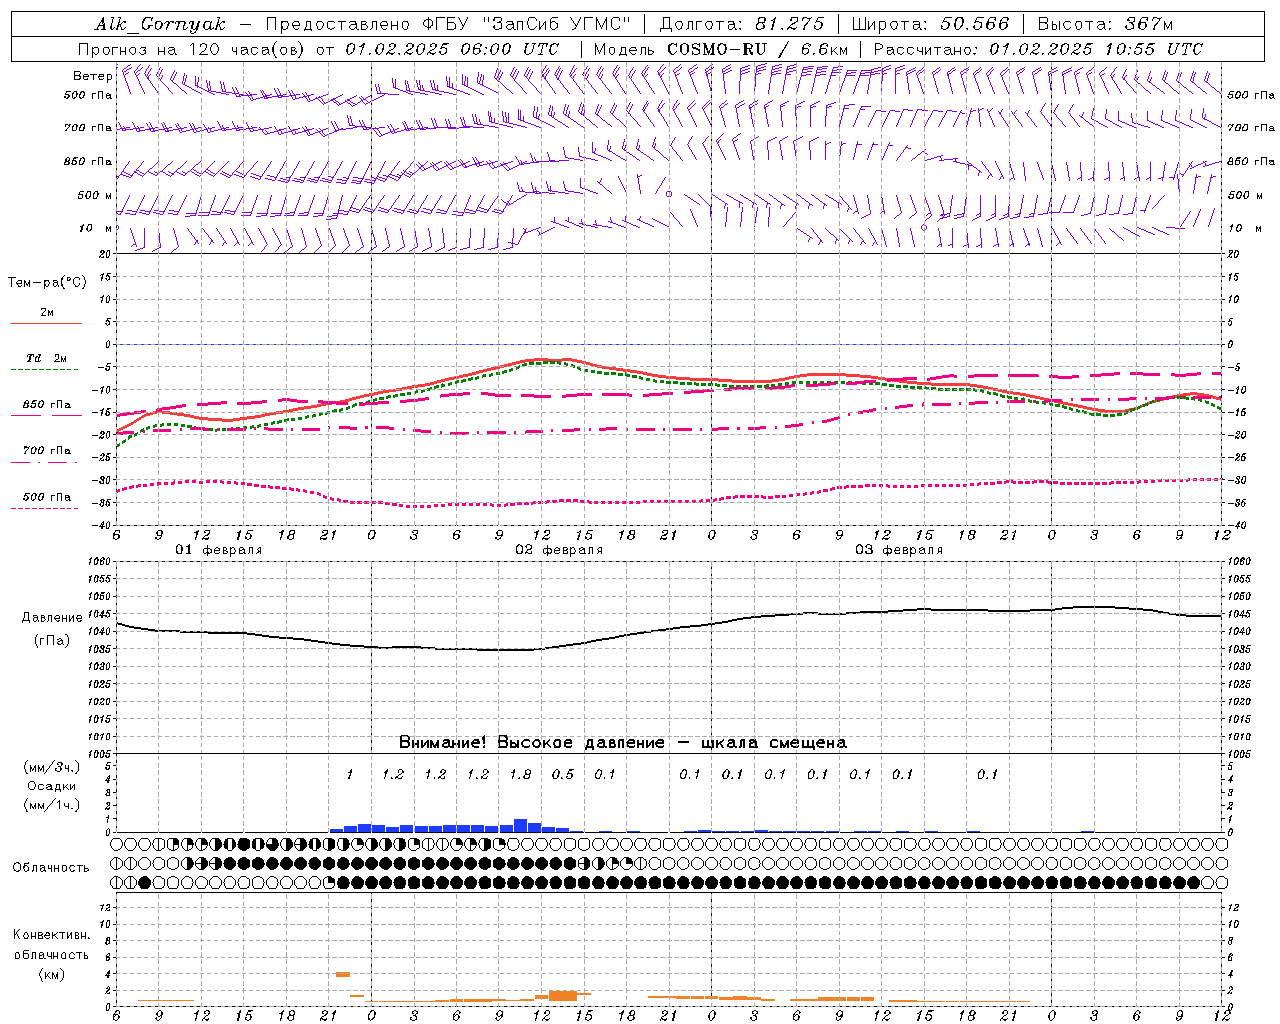Click the 01 февраля date label

pos(219,550)
